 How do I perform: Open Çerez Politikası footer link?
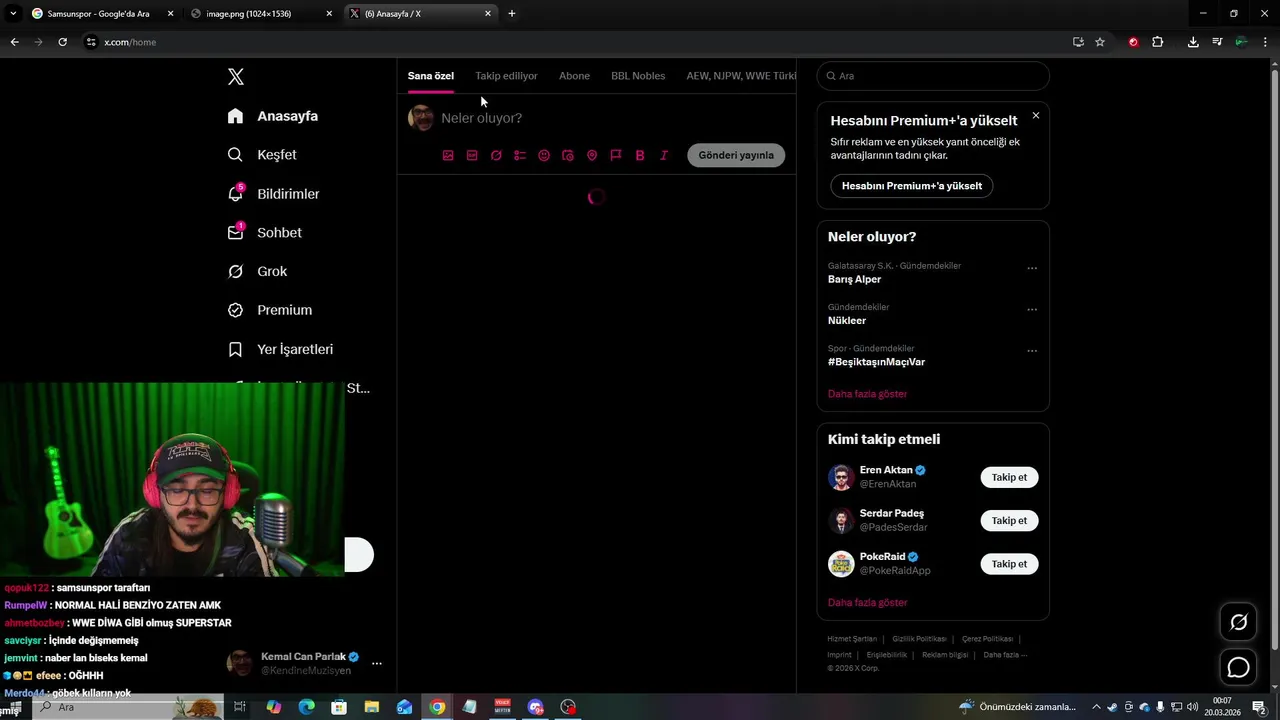(x=987, y=639)
